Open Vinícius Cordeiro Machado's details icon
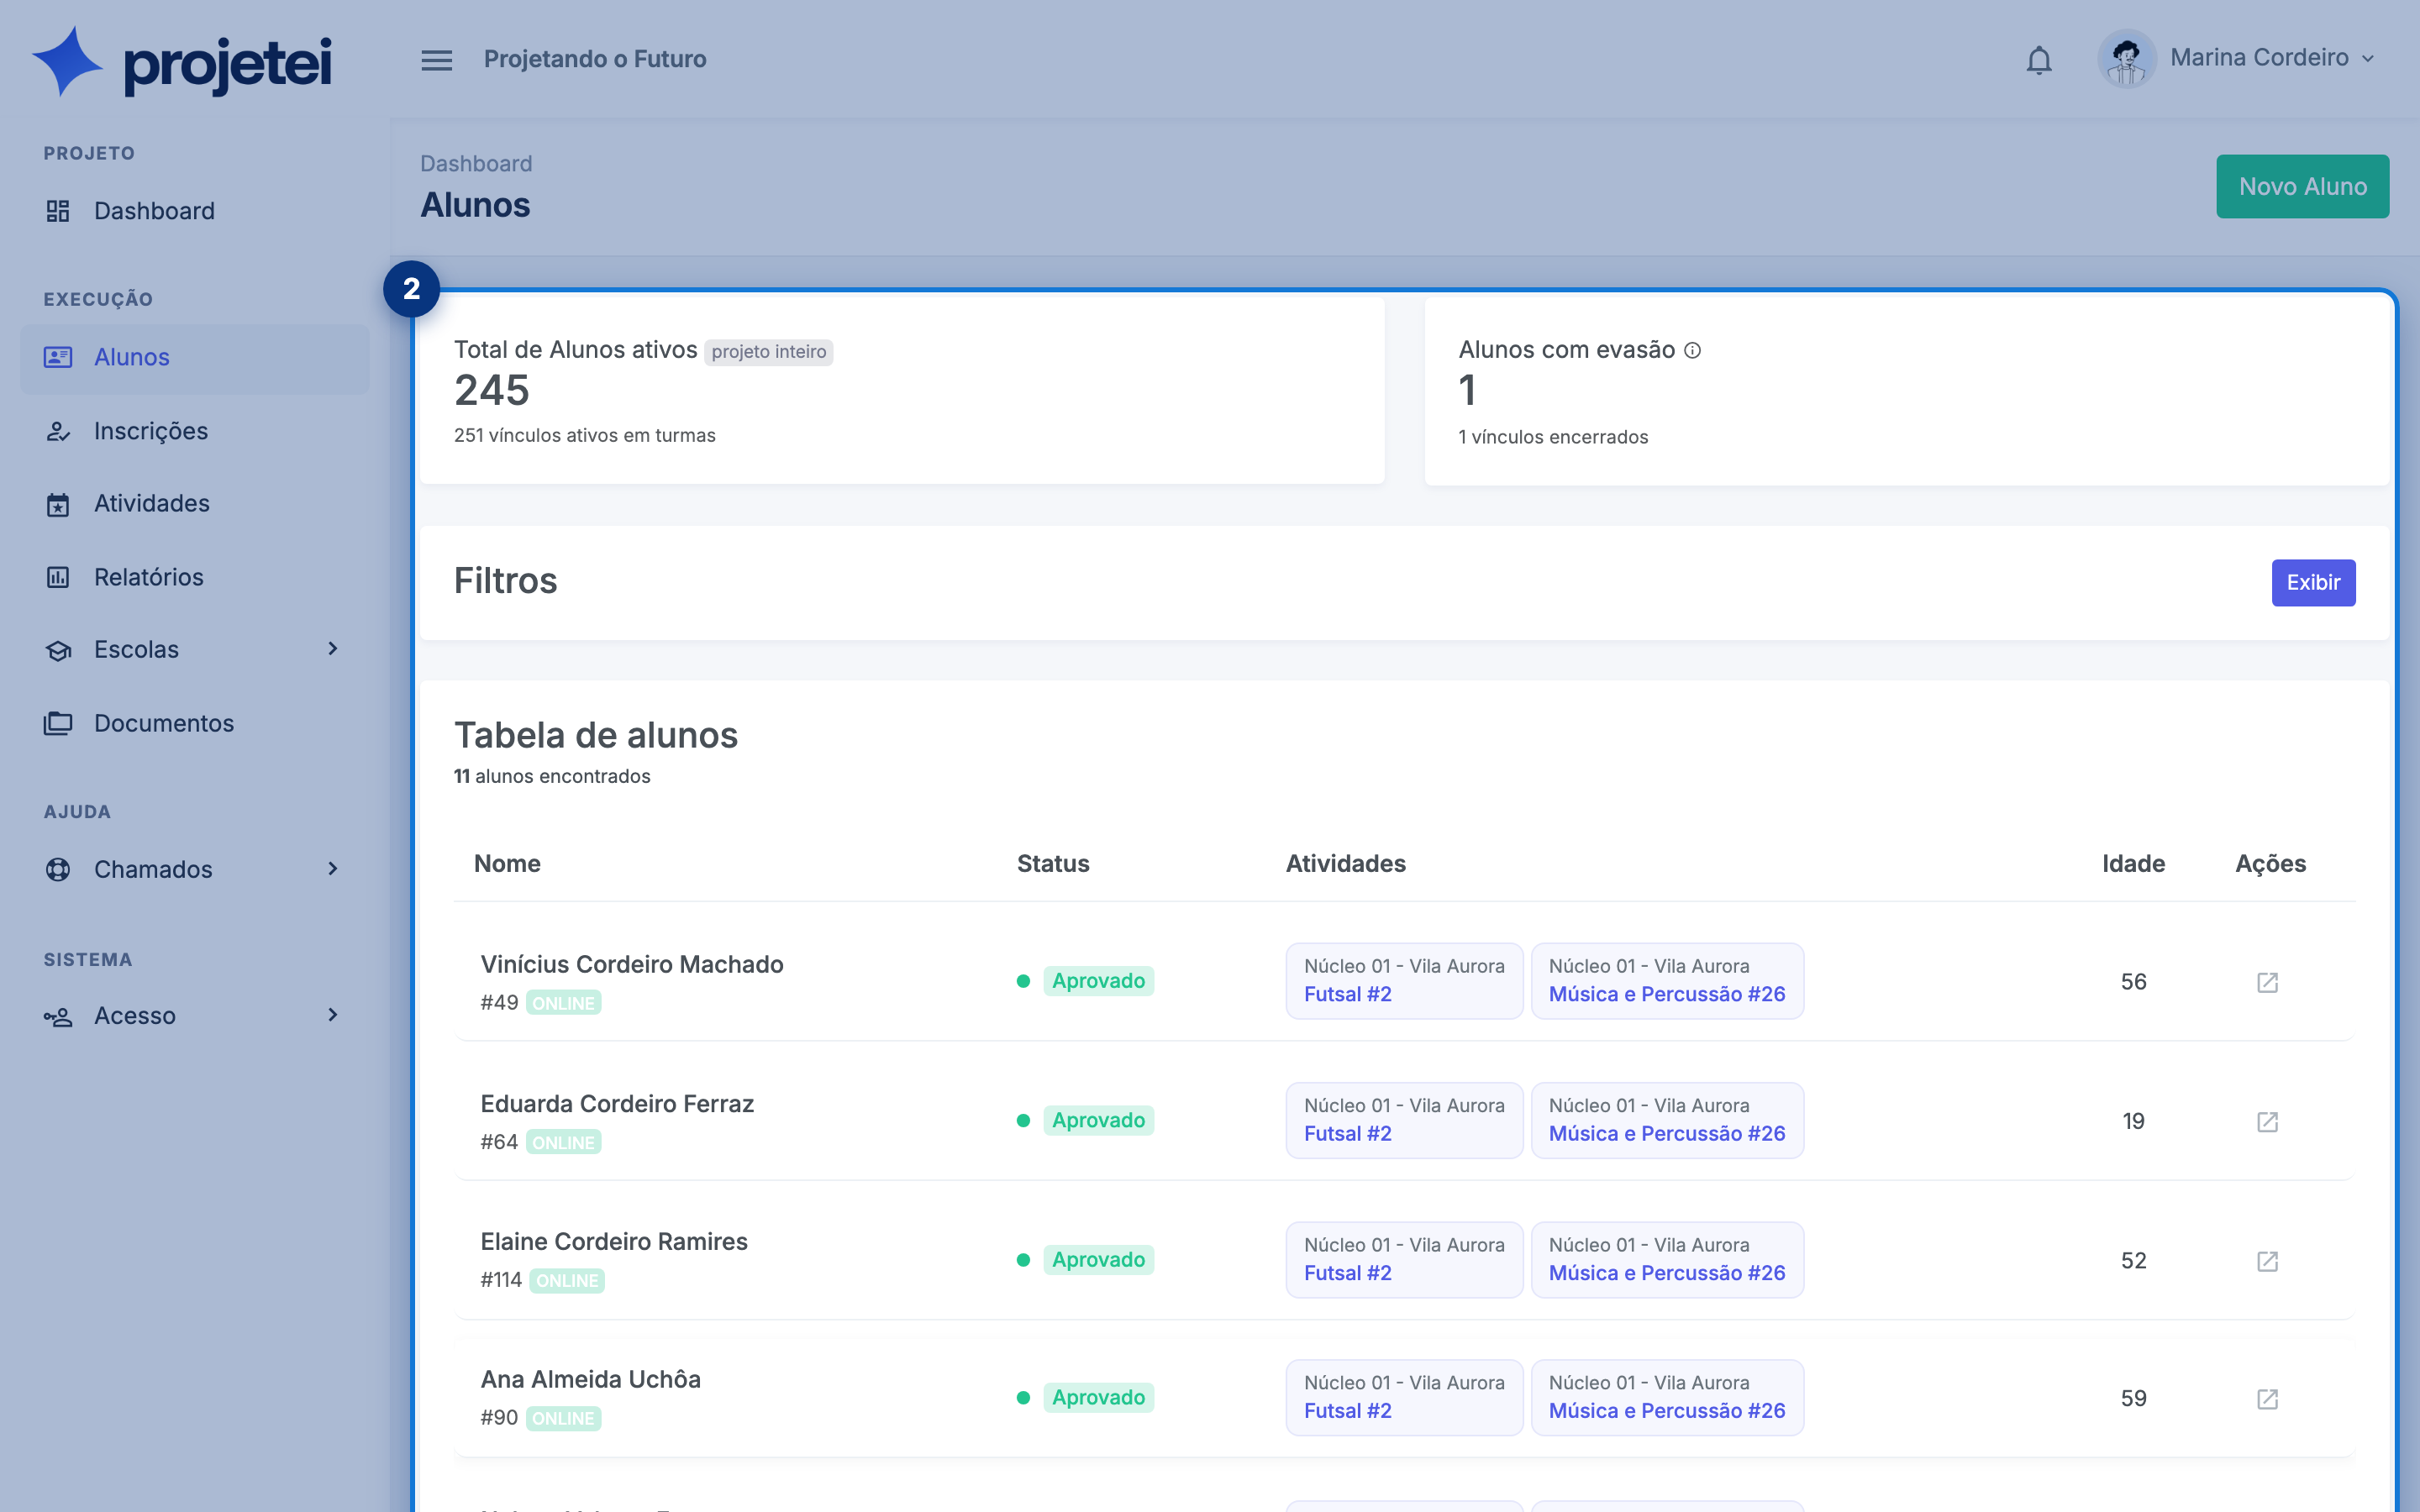Image resolution: width=2420 pixels, height=1512 pixels. click(x=2267, y=982)
